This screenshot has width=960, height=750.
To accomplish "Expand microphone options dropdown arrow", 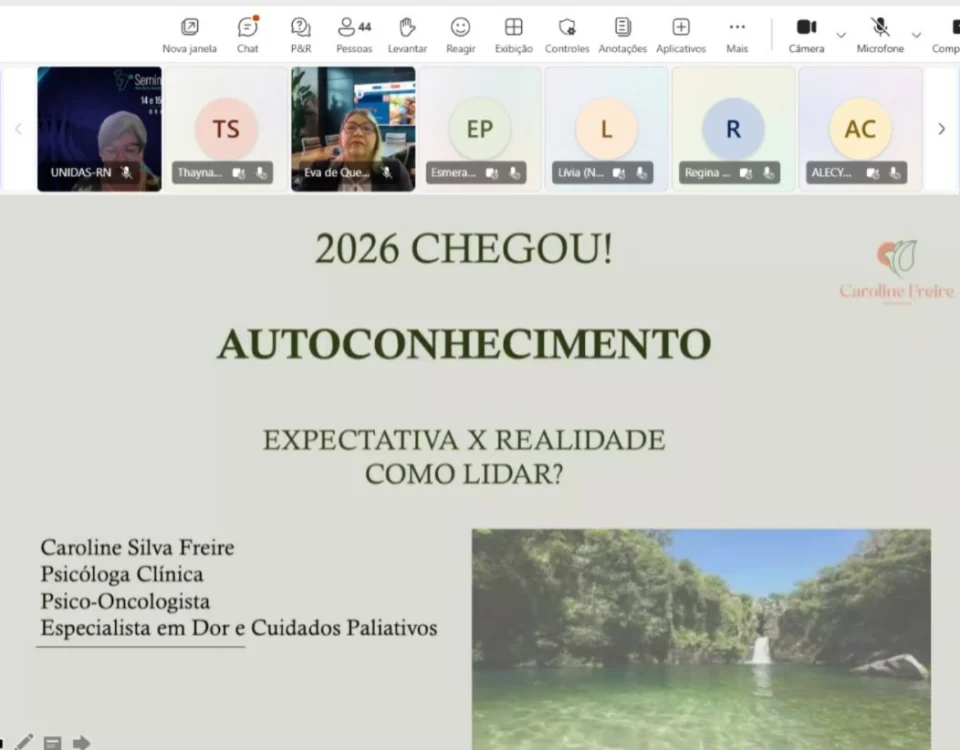I will pyautogui.click(x=918, y=35).
